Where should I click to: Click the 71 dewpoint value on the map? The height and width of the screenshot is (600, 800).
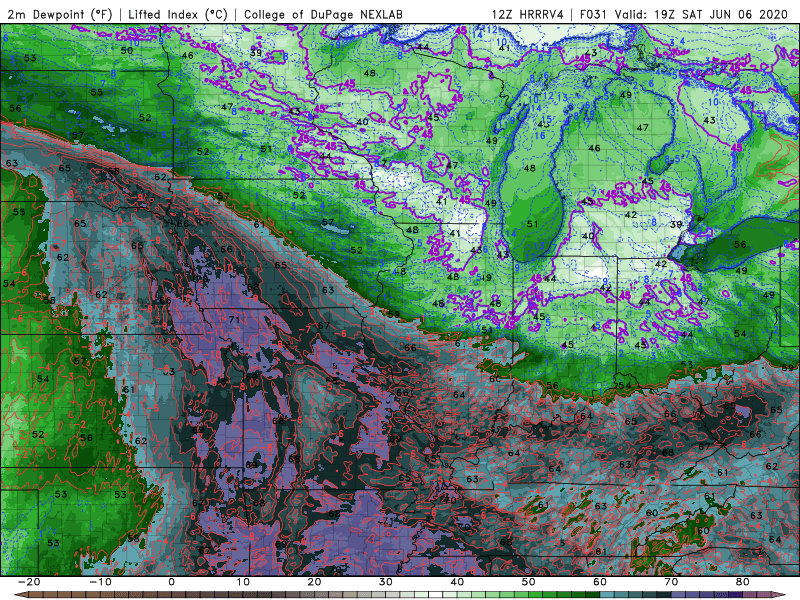click(234, 320)
